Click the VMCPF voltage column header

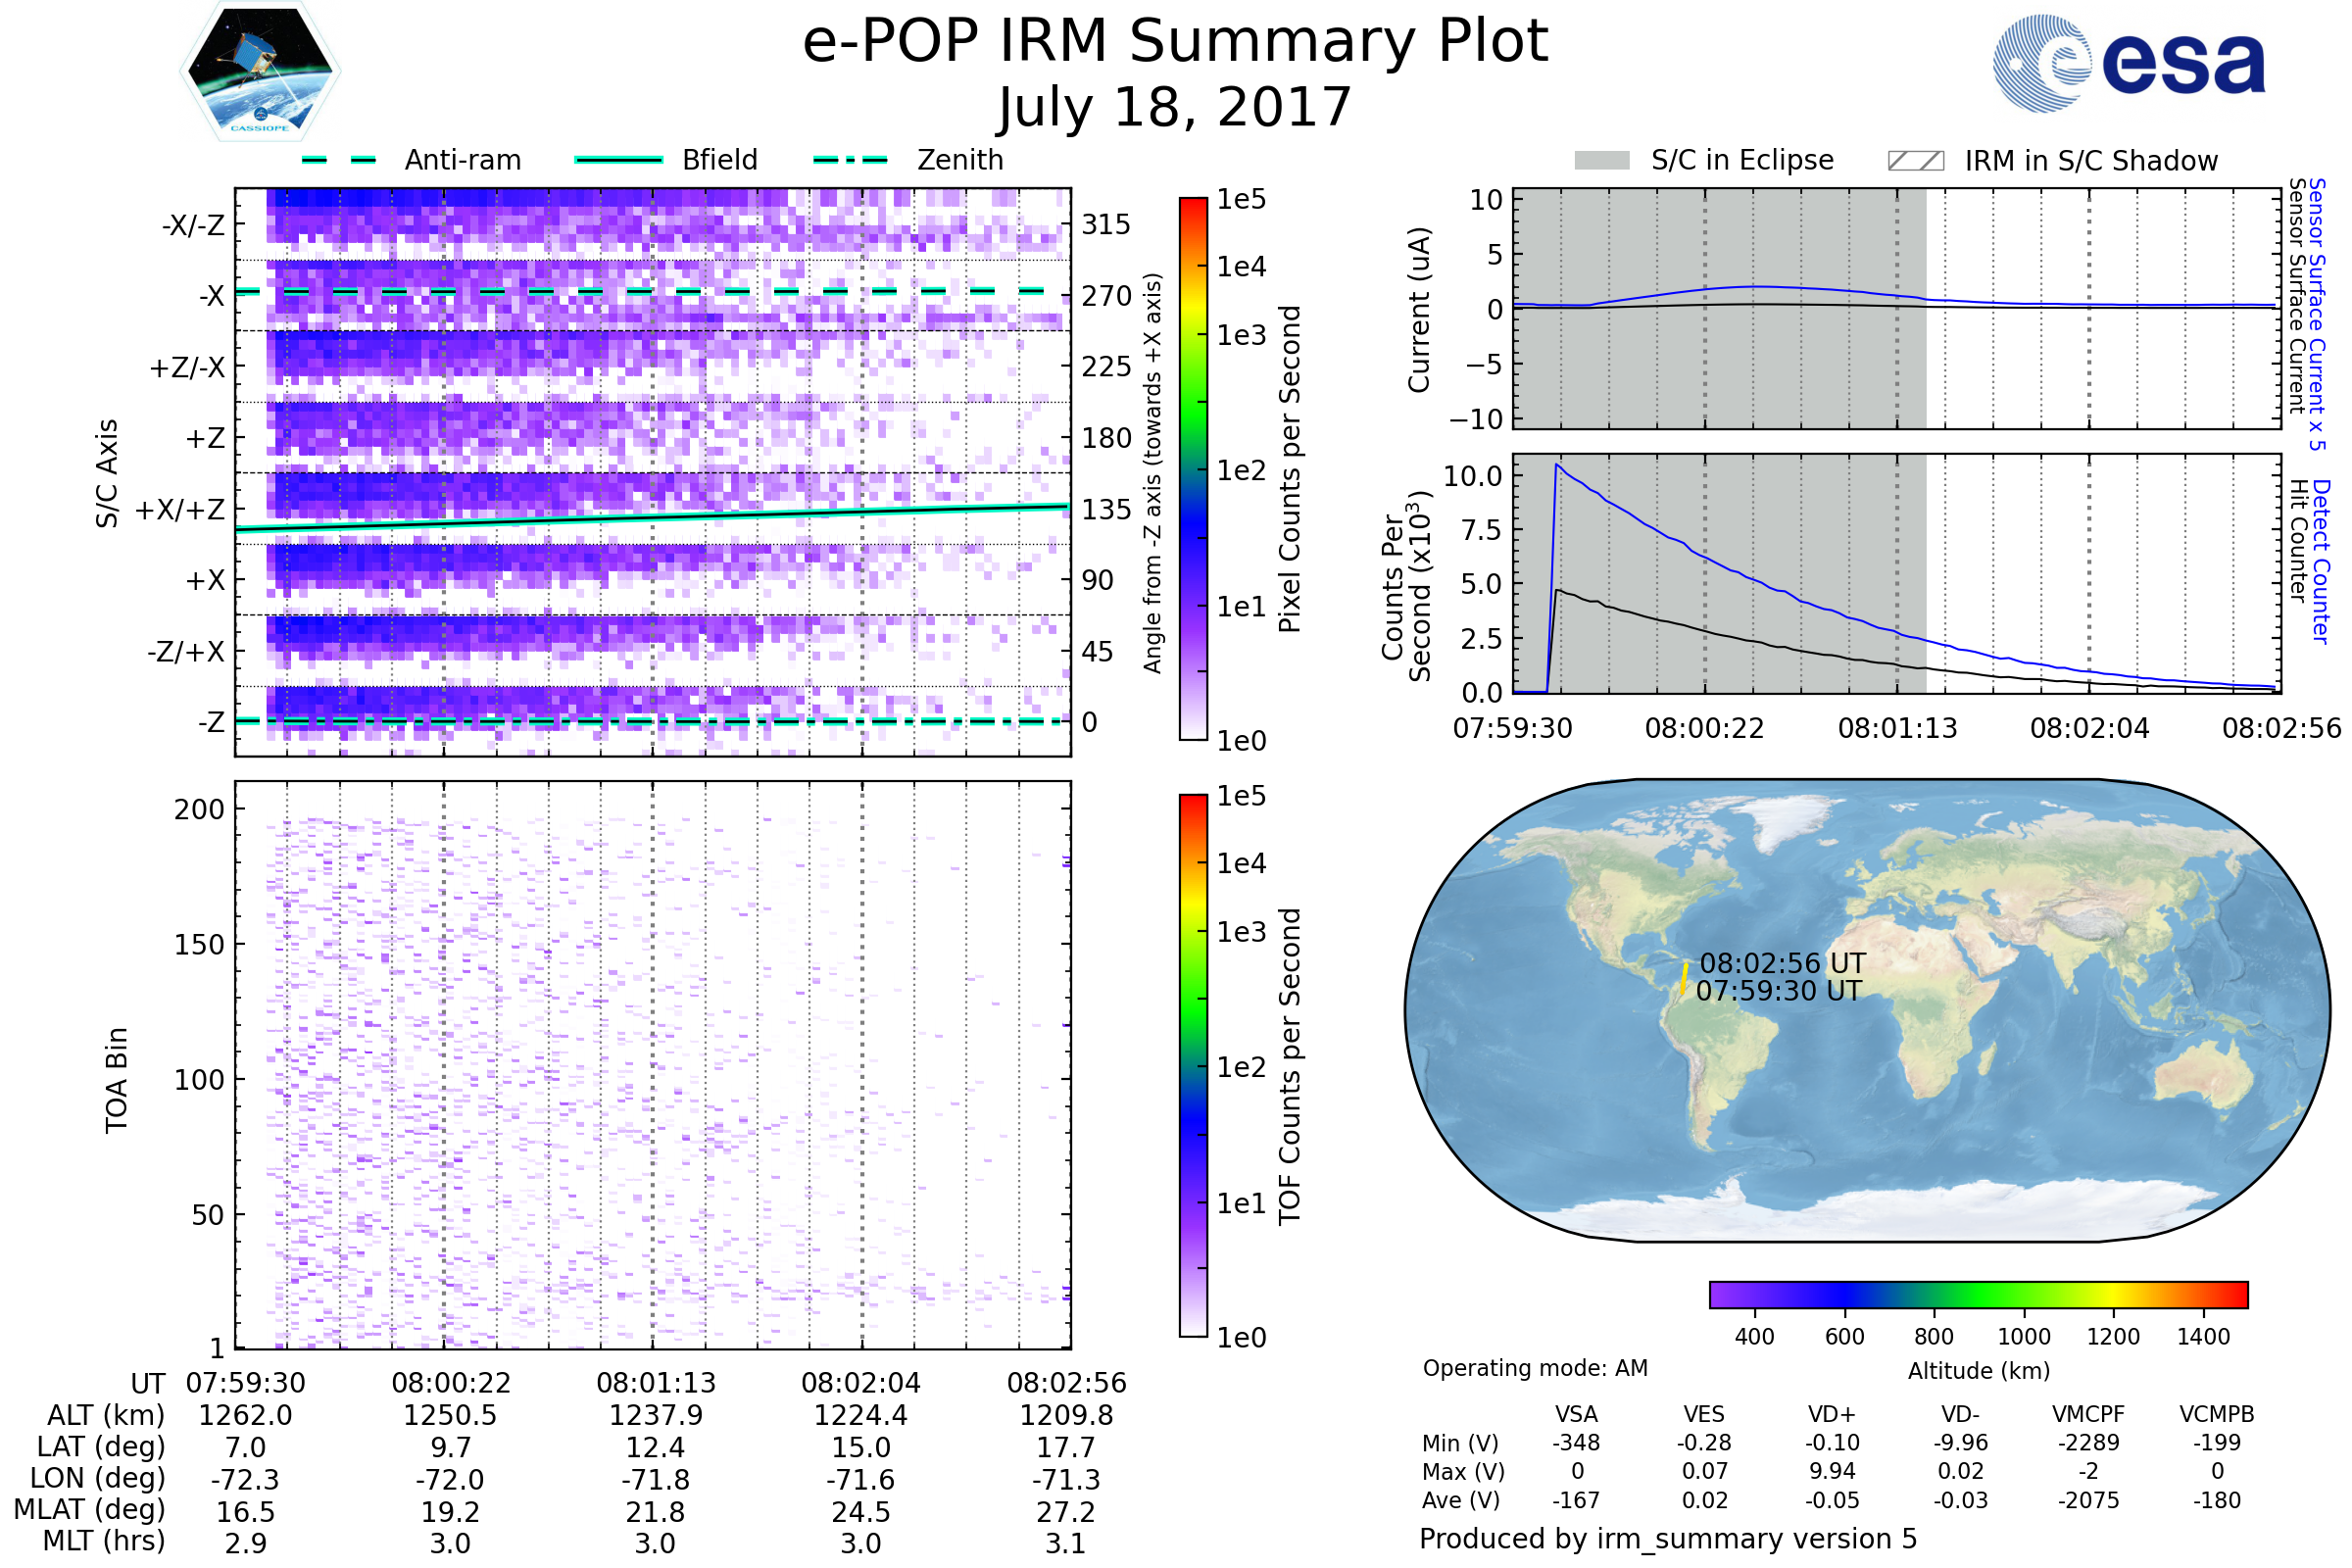point(2088,1414)
